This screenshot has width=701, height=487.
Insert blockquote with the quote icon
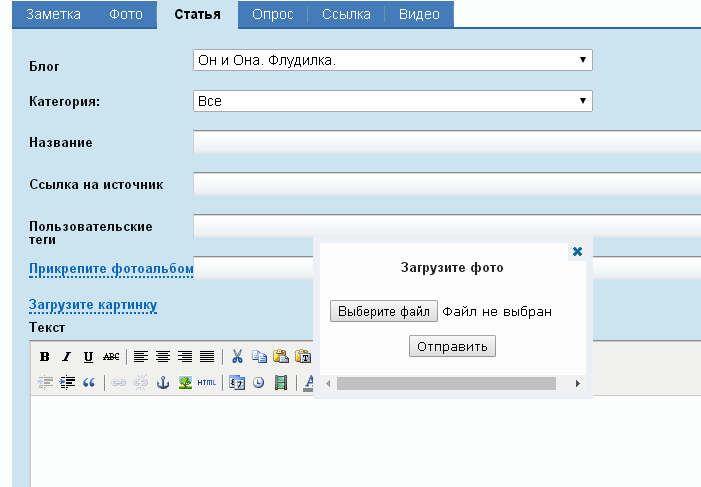point(88,382)
